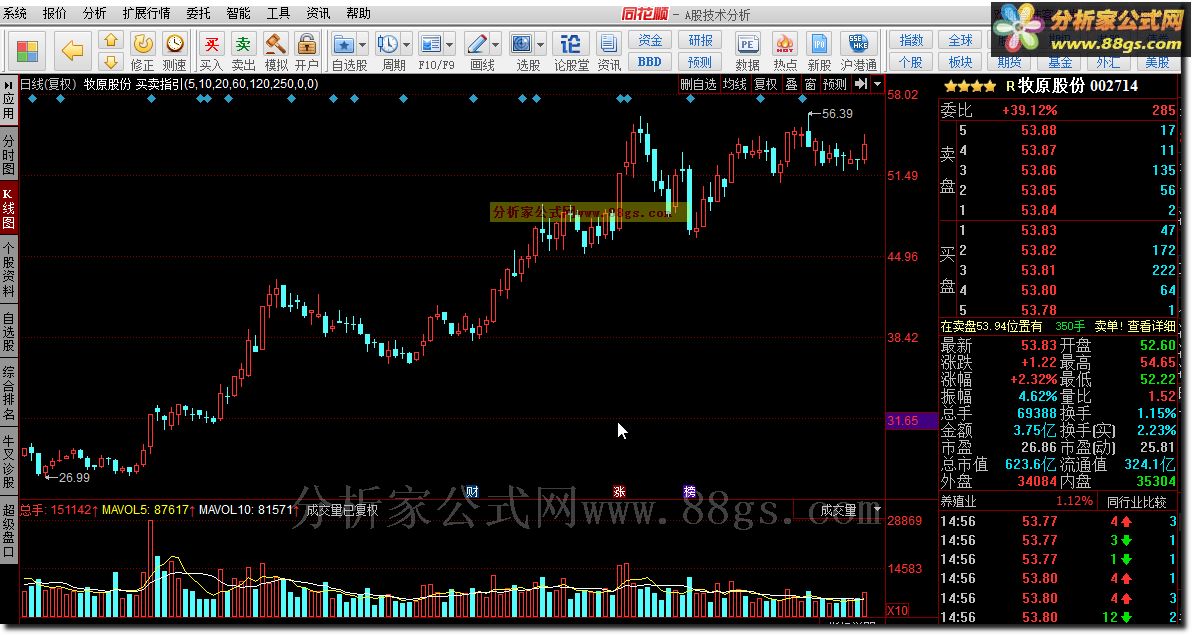
Task: Click the X10 volume scale toggle
Action: [898, 611]
